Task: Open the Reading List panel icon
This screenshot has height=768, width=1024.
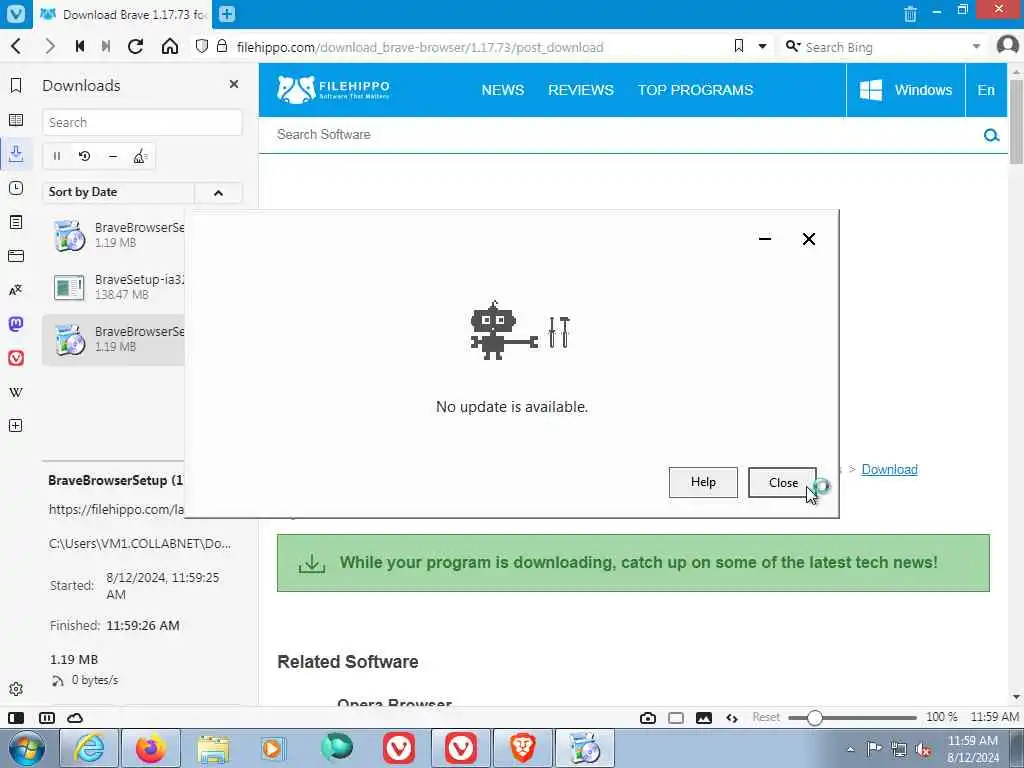Action: (x=16, y=120)
